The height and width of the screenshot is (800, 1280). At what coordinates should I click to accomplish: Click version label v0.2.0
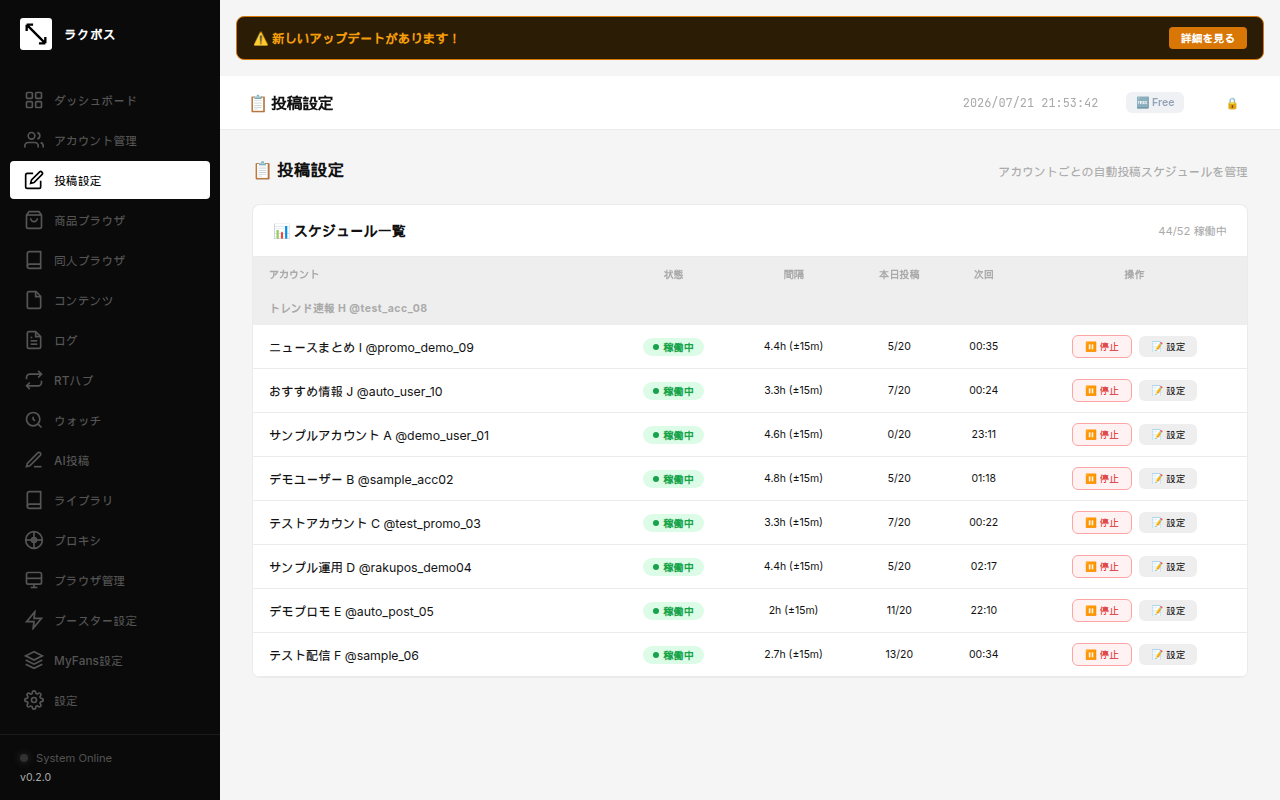coord(35,777)
